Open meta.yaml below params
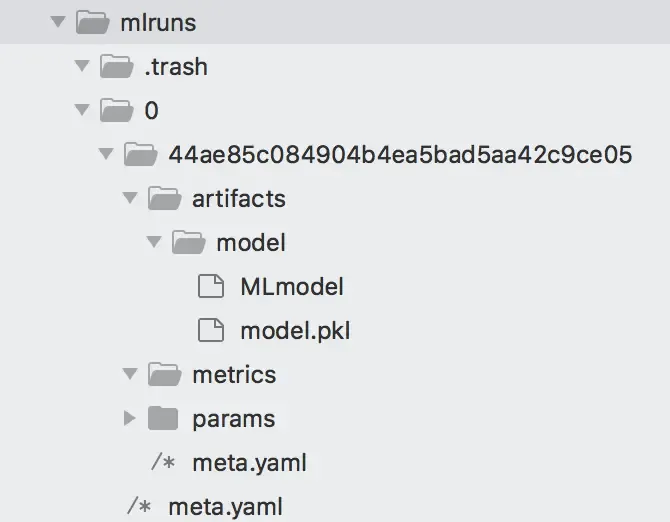Screen dimensions: 670x522 point(250,463)
